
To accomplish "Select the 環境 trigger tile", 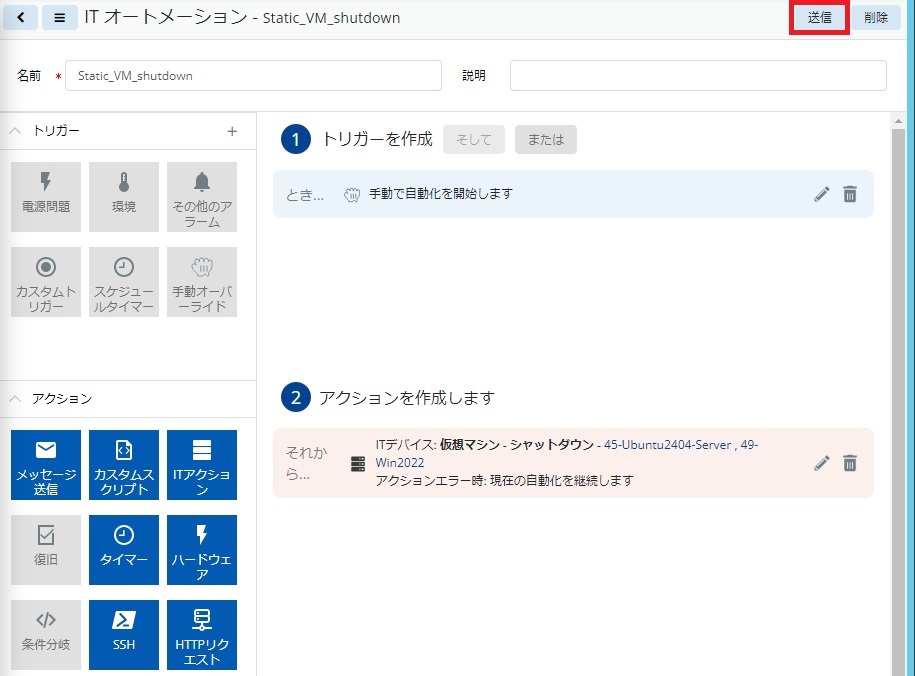I will tap(124, 197).
